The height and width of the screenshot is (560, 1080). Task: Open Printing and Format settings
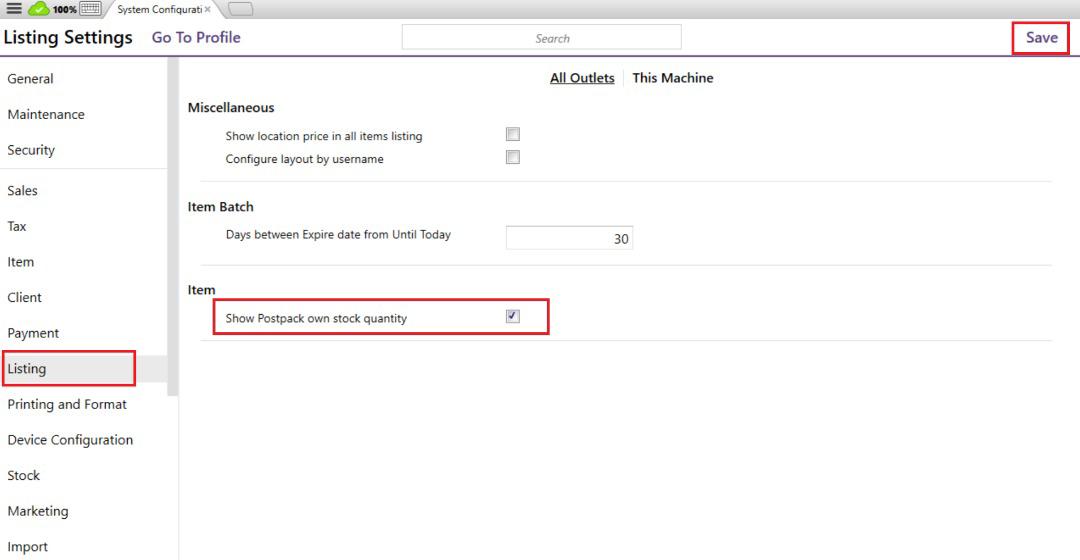(x=67, y=404)
